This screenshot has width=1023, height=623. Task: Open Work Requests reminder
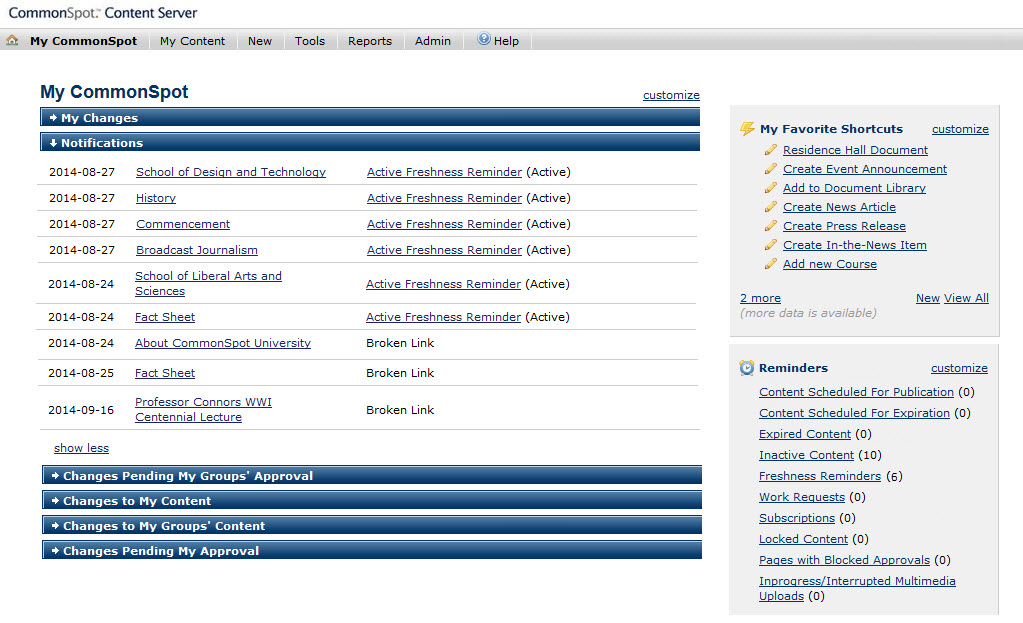point(802,496)
